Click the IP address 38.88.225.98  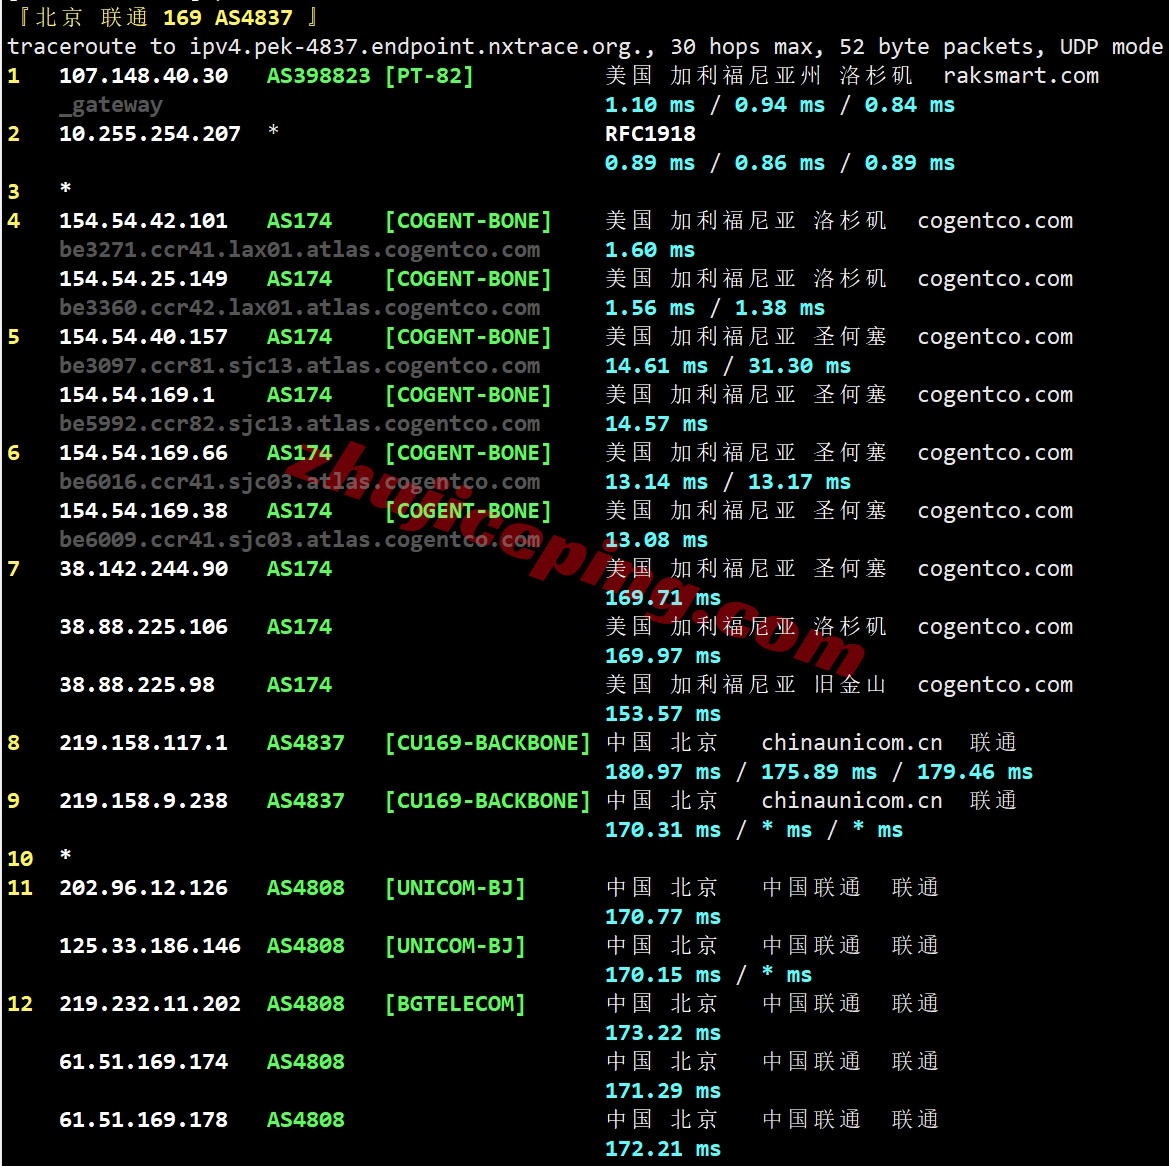coord(136,685)
